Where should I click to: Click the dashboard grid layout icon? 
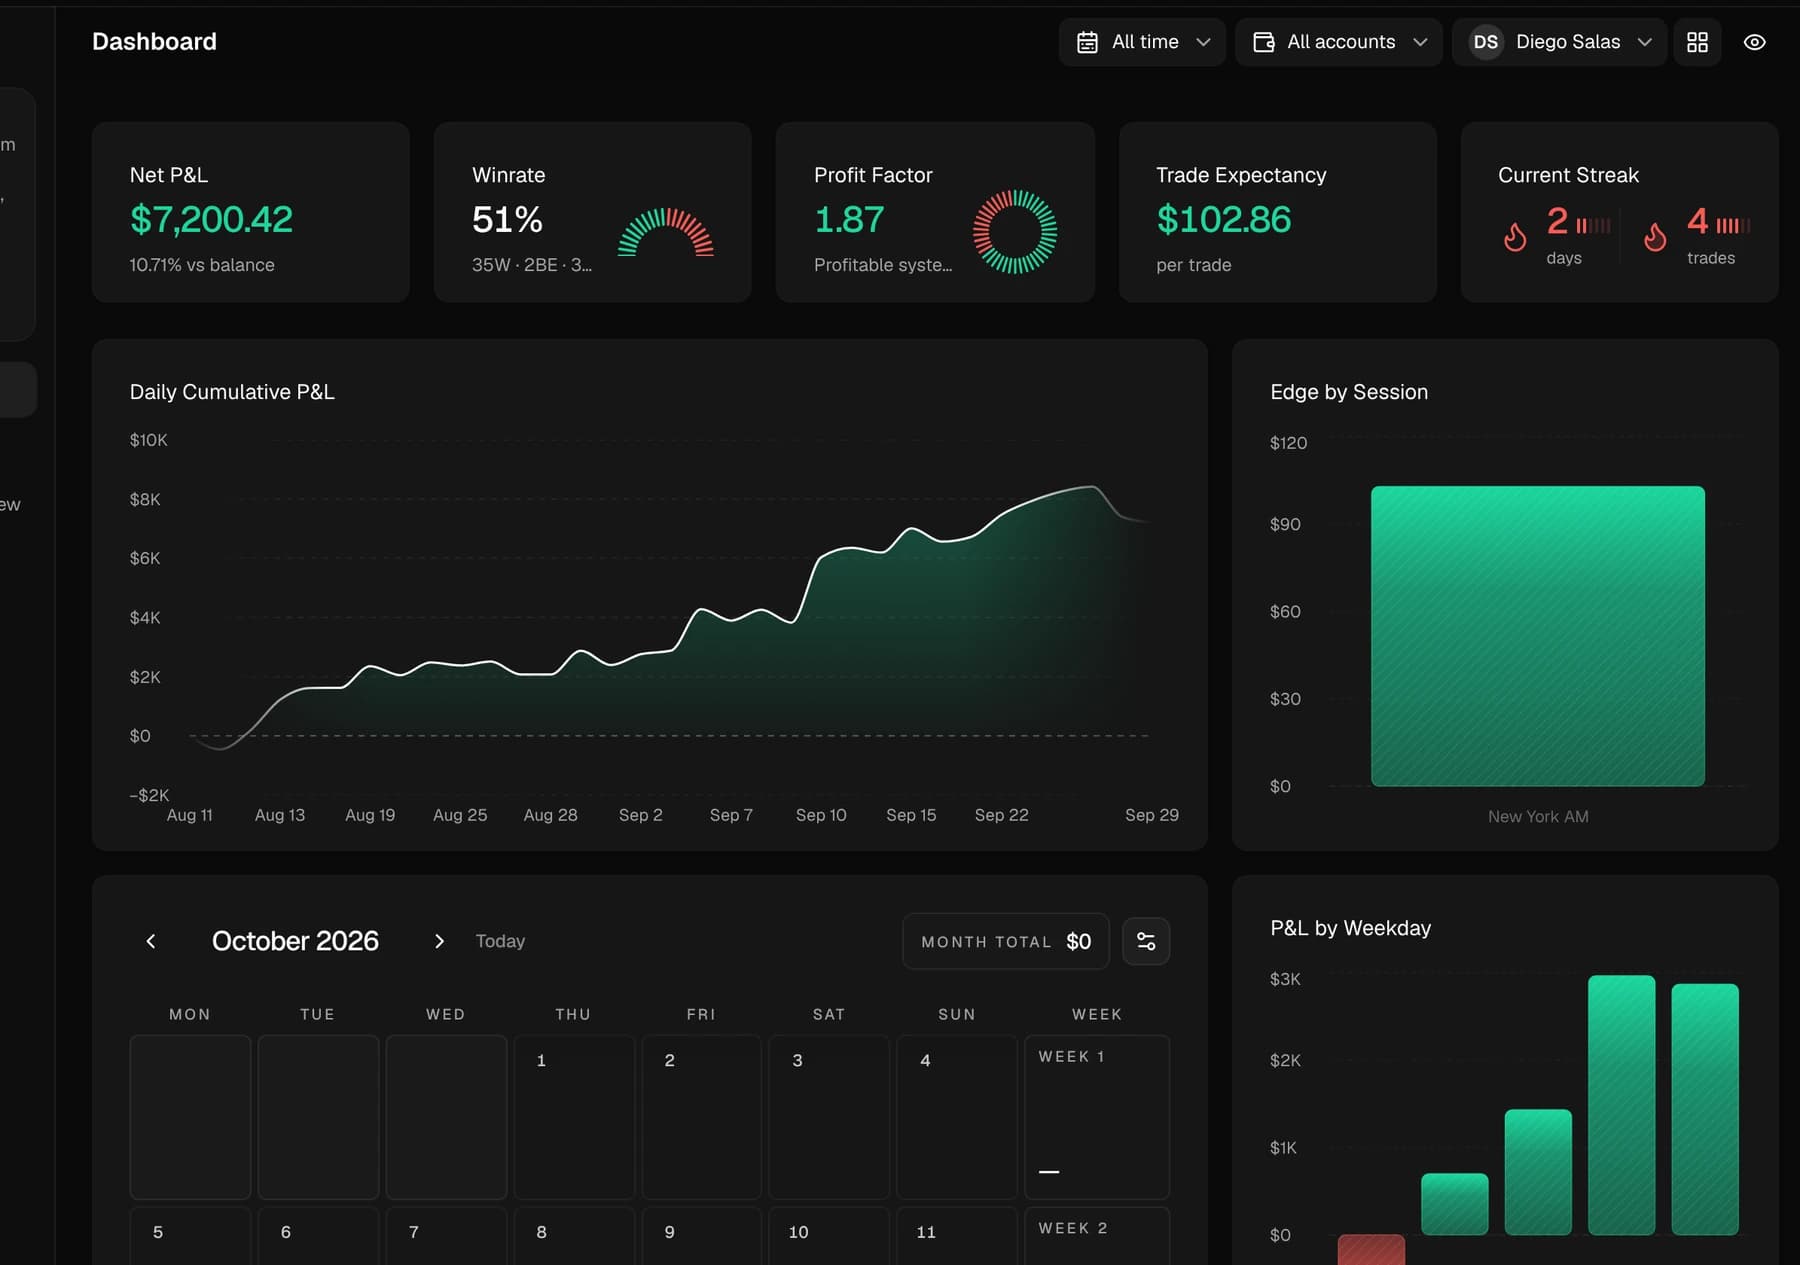(1697, 42)
